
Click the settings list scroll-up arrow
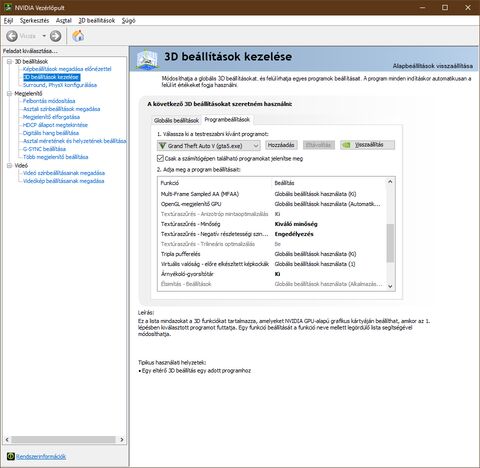click(x=390, y=182)
